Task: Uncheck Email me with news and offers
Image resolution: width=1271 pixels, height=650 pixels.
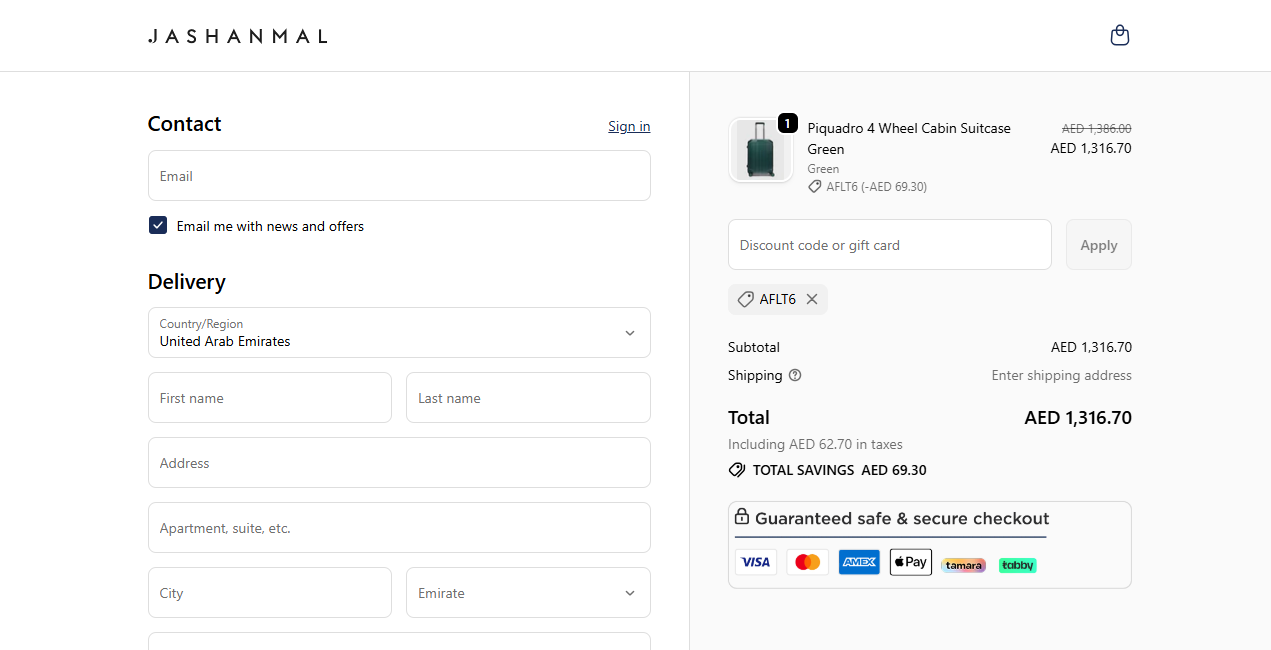Action: click(x=157, y=225)
